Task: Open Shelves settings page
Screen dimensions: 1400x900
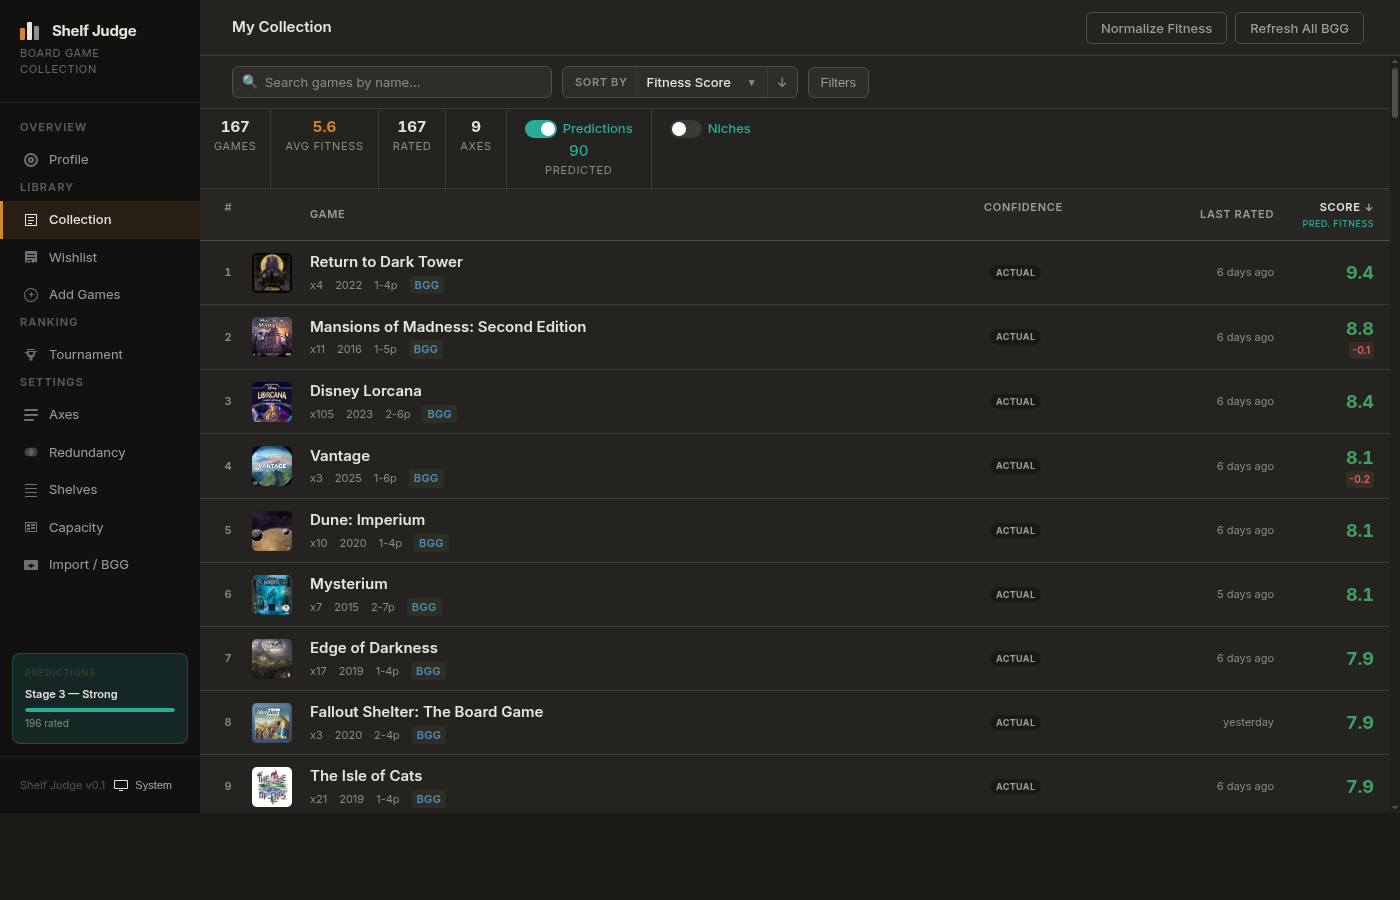Action: click(x=100, y=490)
